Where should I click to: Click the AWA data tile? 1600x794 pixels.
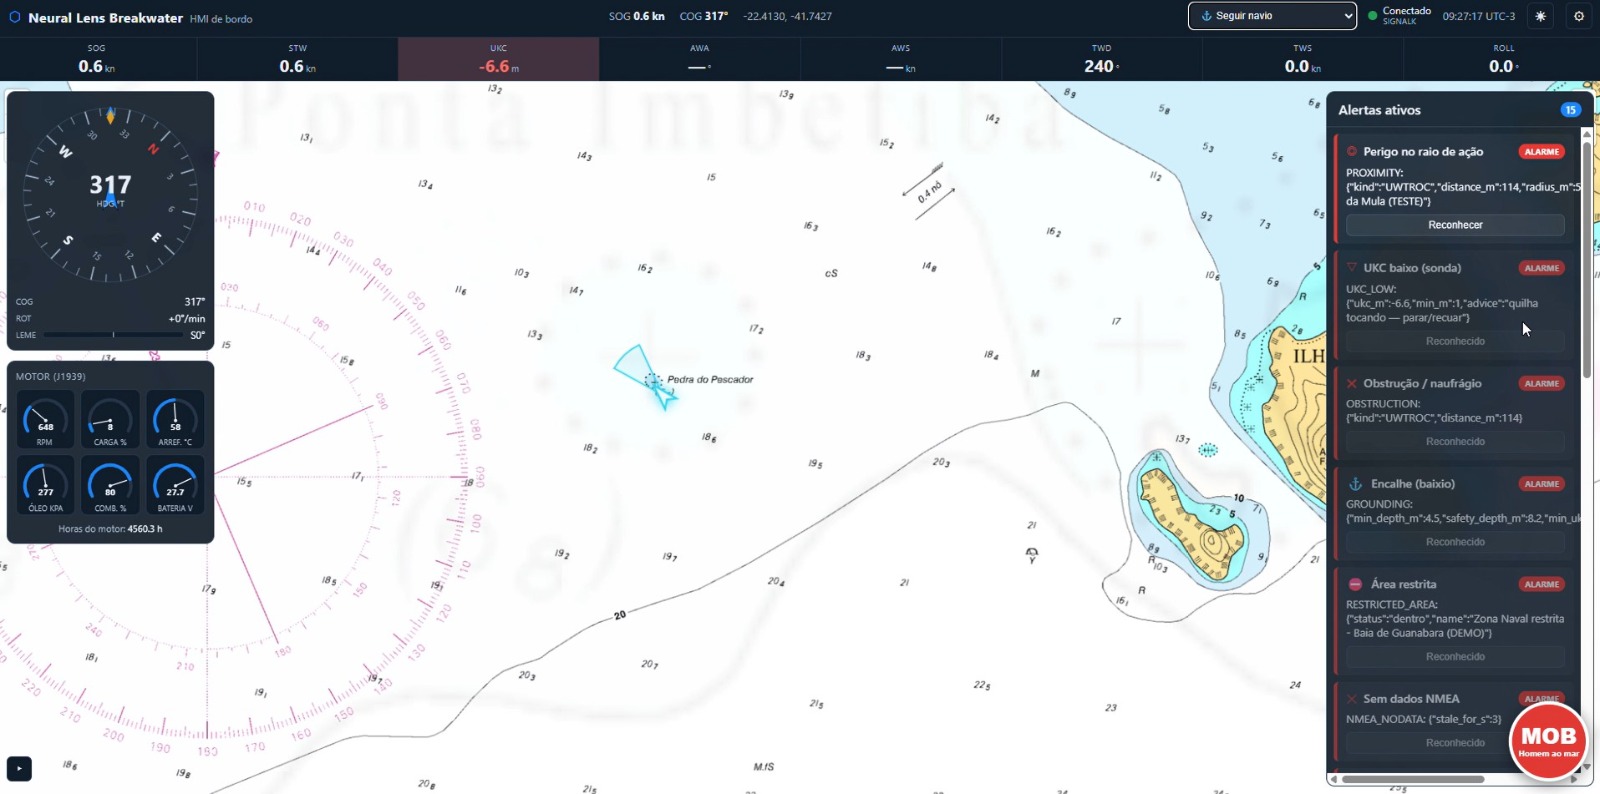tap(700, 59)
